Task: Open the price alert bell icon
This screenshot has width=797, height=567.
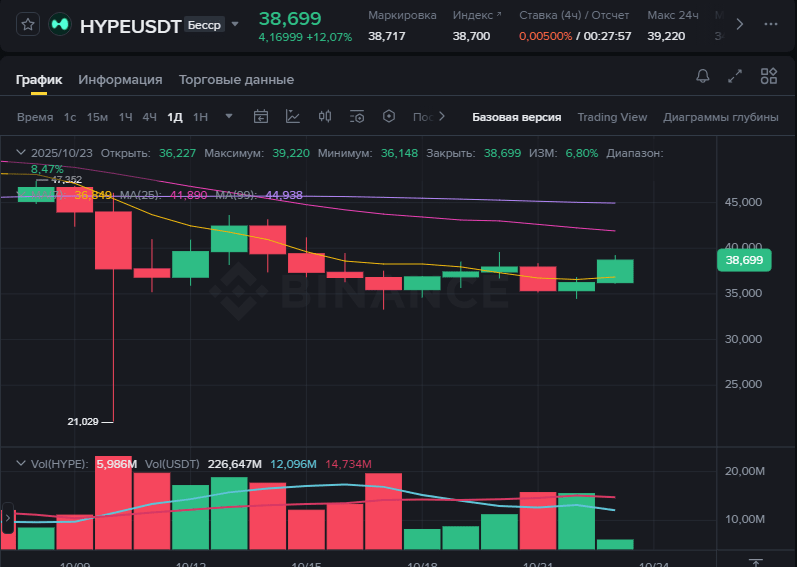Action: (x=702, y=76)
